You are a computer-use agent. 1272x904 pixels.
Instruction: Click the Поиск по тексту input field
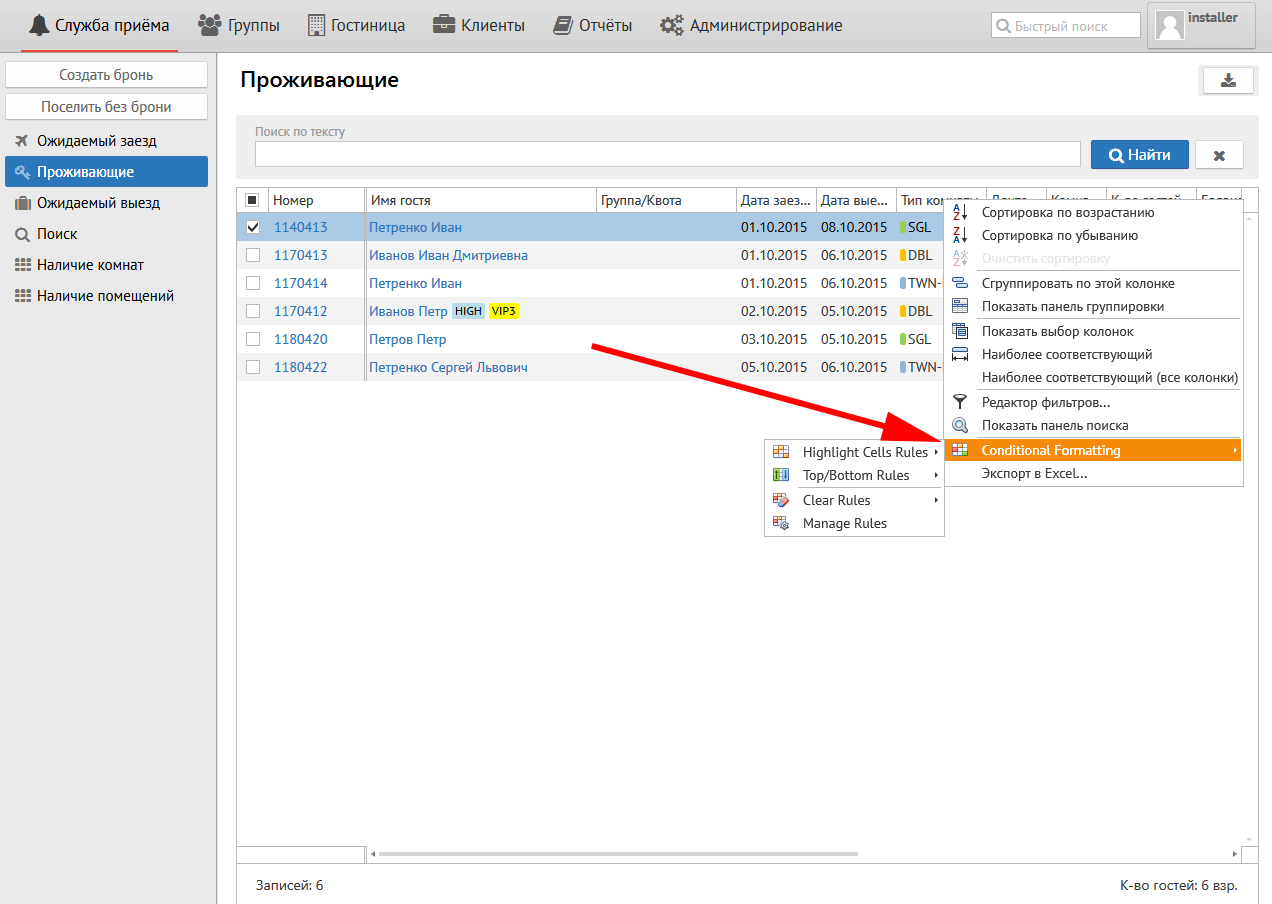coord(667,154)
